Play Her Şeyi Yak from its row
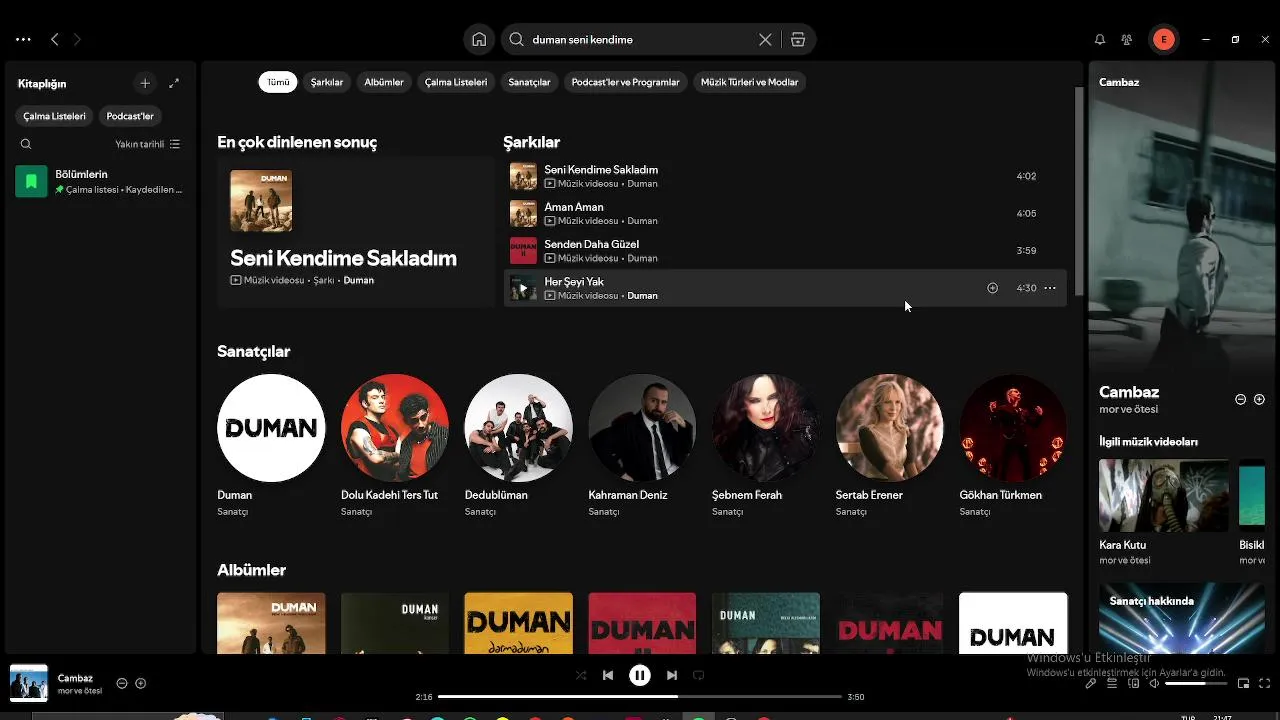 523,288
